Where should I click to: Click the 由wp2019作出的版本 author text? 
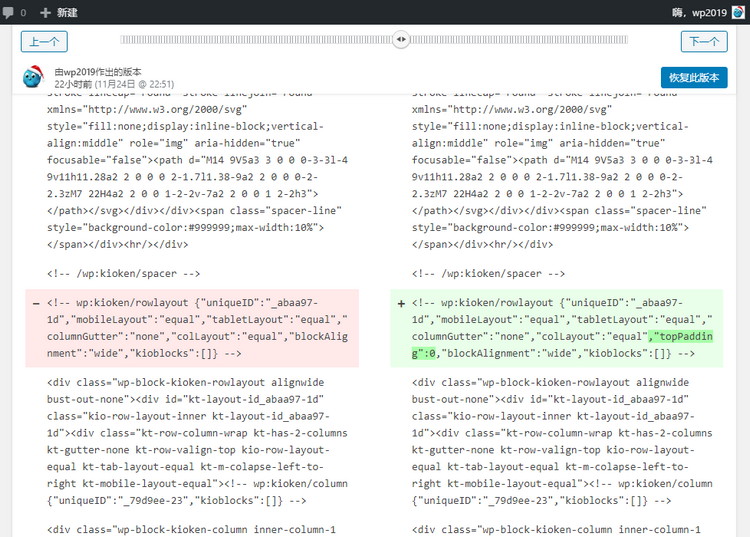[98, 72]
